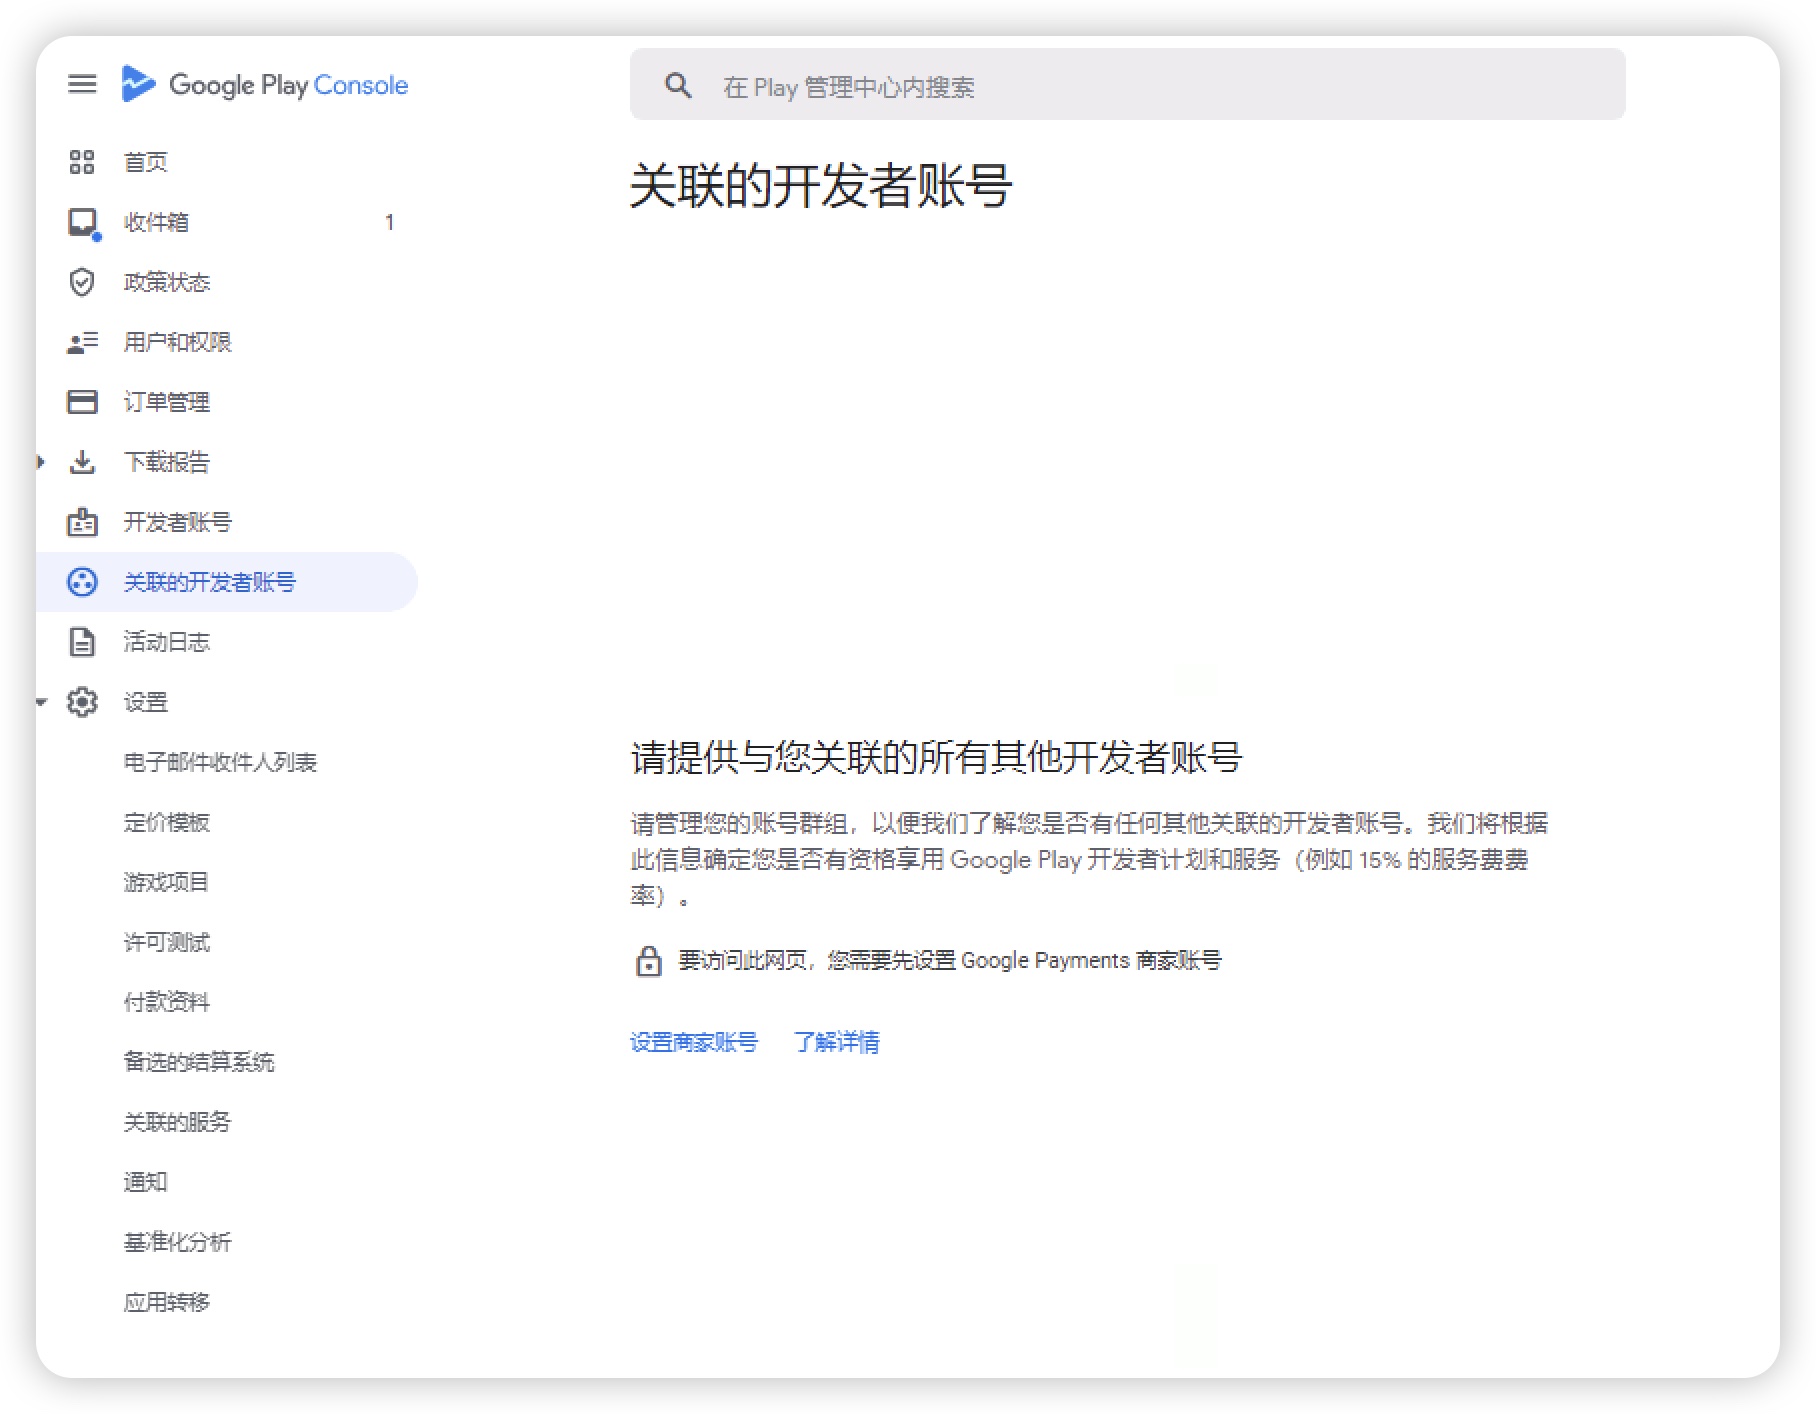Click the 关联的开发者账号 circle icon
The image size is (1816, 1414).
82,582
